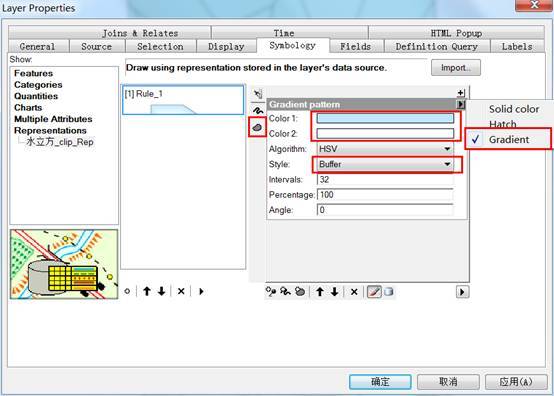
Task: Open the Algorithm HSV dropdown
Action: (385, 149)
